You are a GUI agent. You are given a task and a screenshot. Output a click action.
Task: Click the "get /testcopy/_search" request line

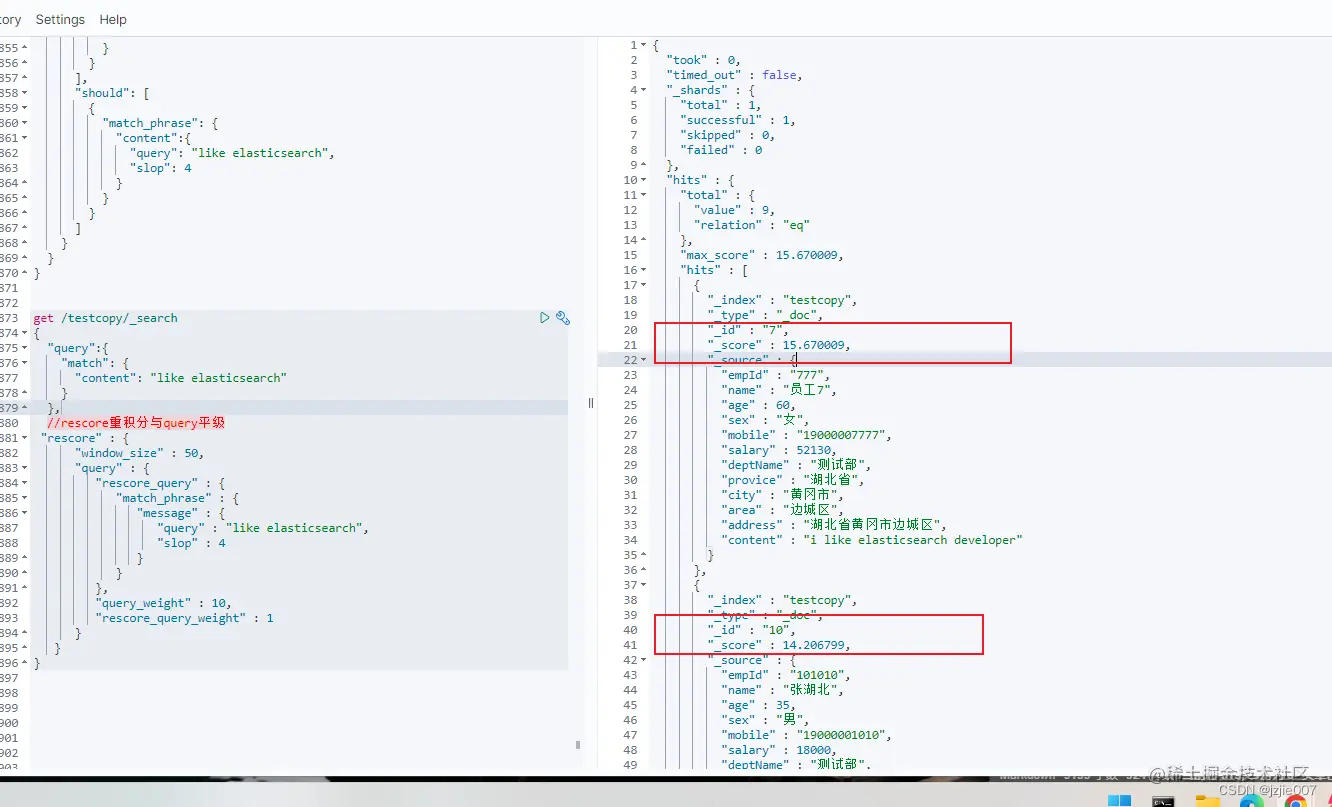tap(105, 318)
